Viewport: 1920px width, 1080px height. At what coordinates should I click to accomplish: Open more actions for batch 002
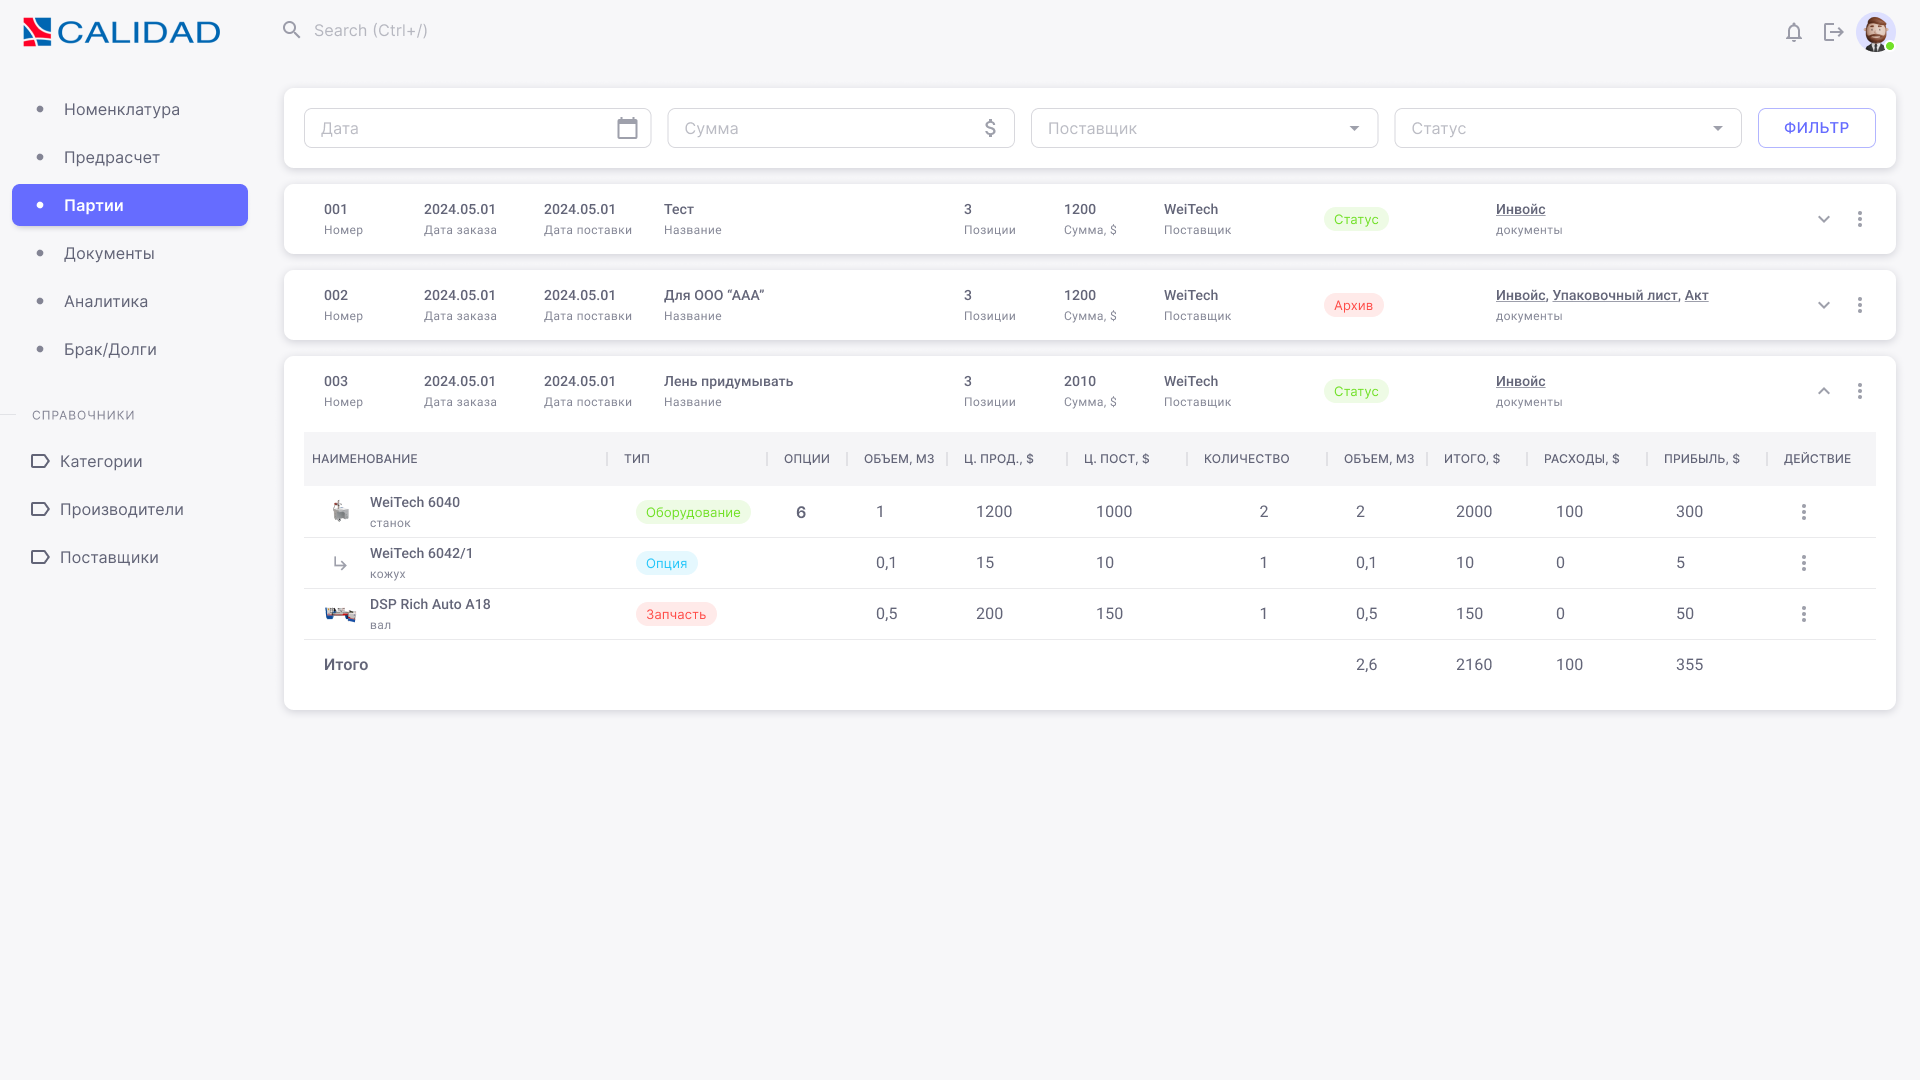(x=1860, y=305)
